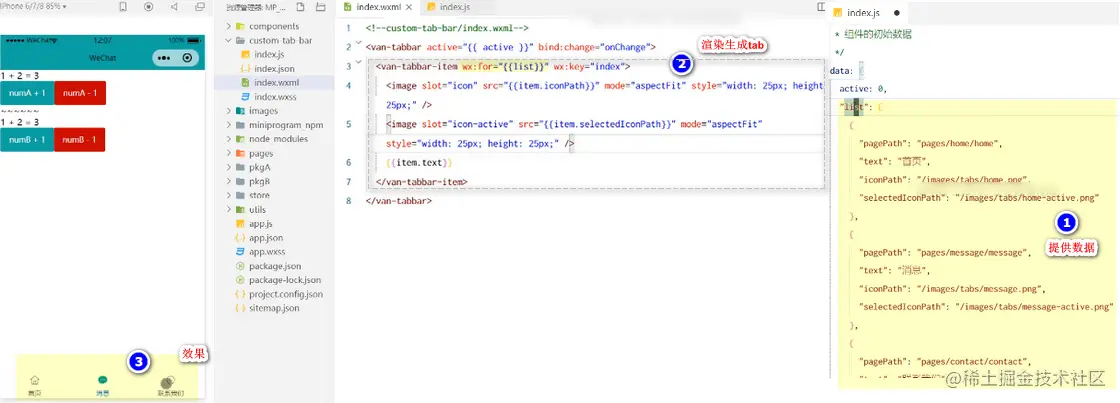
Task: Expand the node_modules folder
Action: (229, 139)
